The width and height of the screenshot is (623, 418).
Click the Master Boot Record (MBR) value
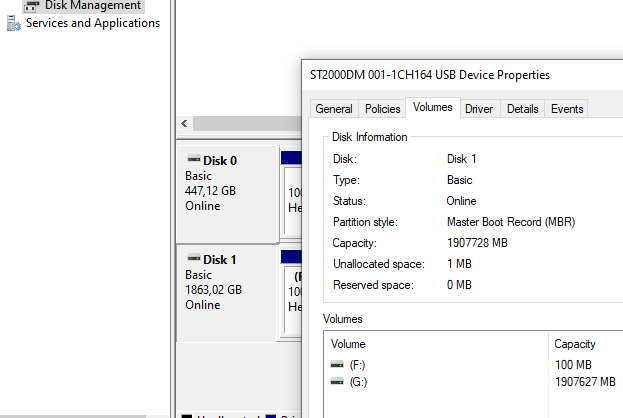[511, 222]
